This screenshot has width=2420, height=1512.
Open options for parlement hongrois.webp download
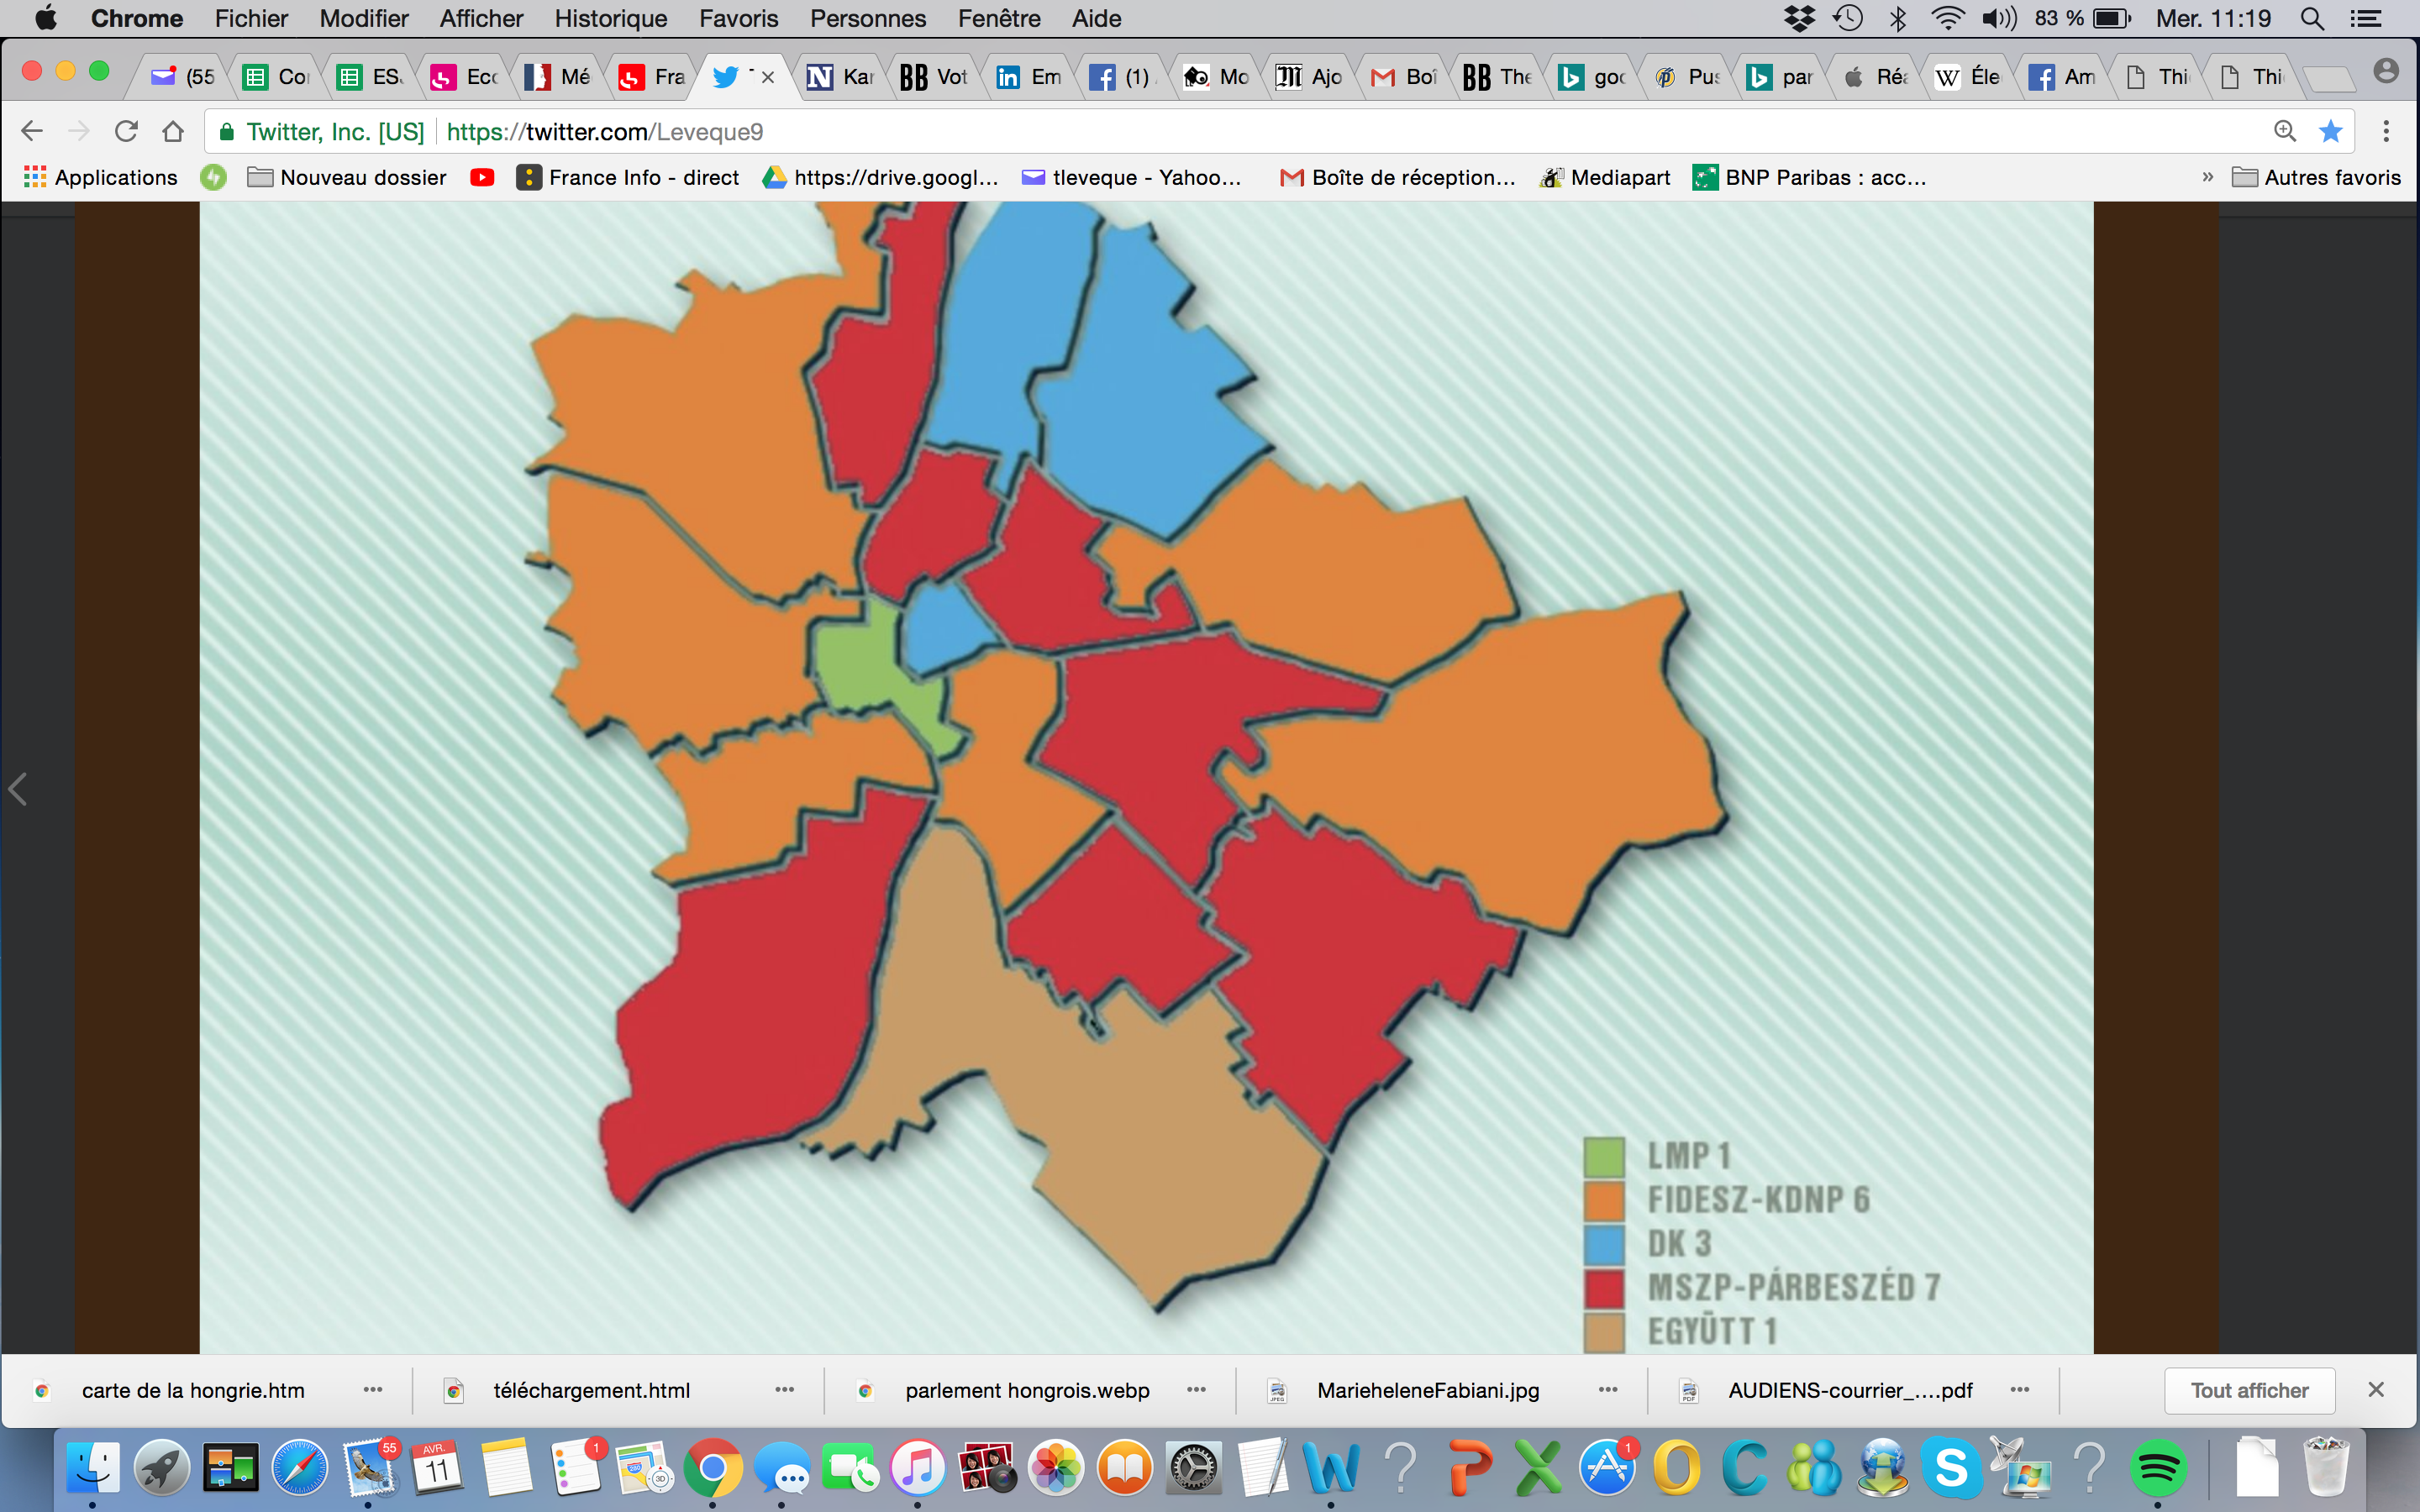(1196, 1390)
